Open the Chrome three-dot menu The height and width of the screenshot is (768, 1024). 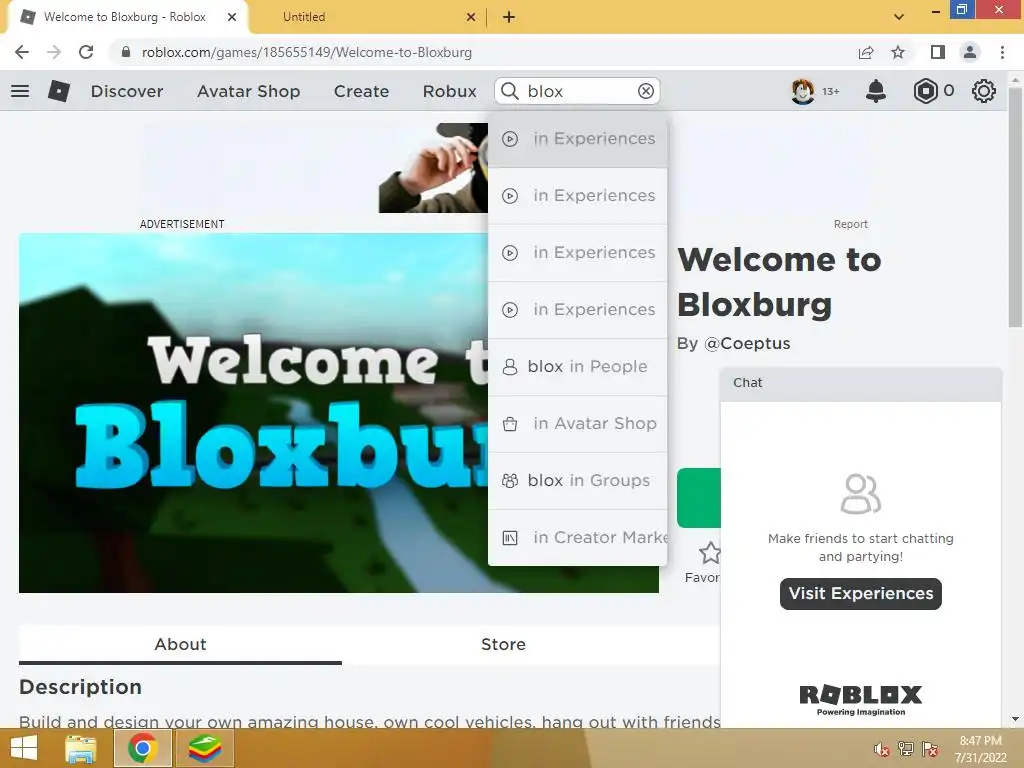(x=1002, y=52)
